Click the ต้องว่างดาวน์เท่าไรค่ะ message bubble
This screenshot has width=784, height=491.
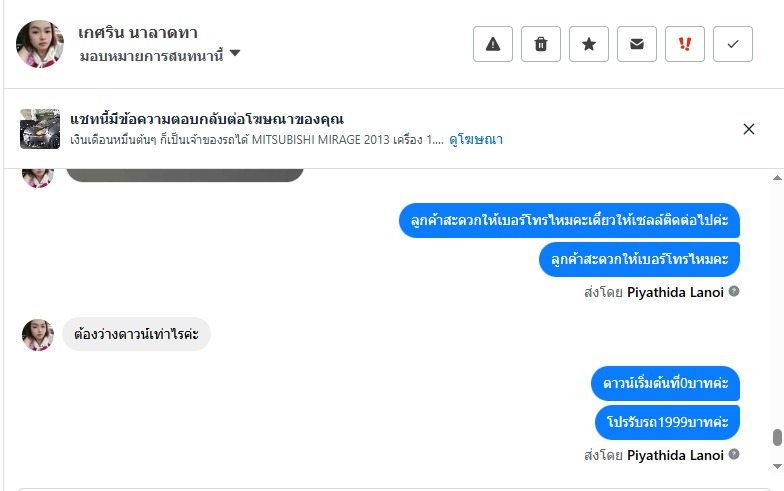136,334
